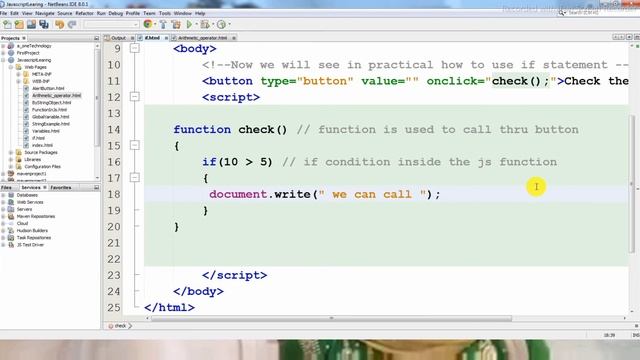This screenshot has height=360, width=640.
Task: Click the Open Project toolbar icon
Action: click(x=31, y=24)
